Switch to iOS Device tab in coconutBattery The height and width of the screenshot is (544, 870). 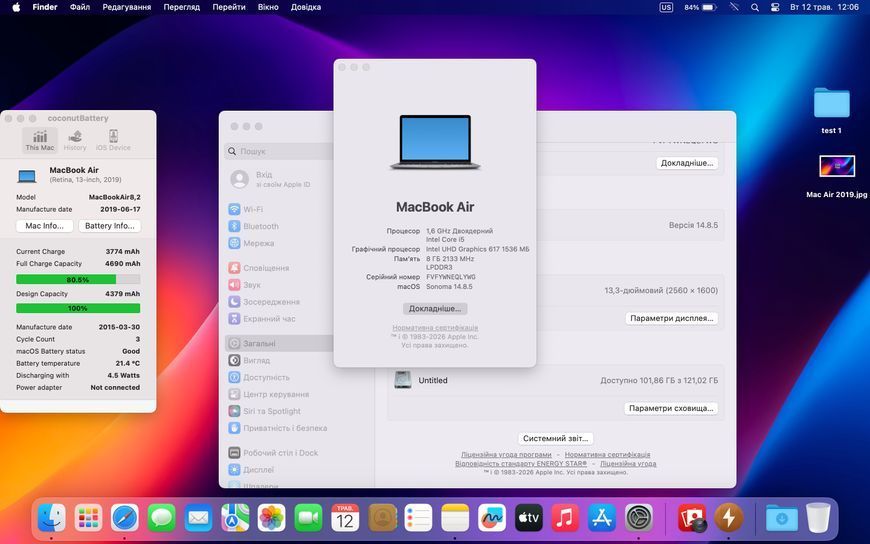(x=113, y=140)
